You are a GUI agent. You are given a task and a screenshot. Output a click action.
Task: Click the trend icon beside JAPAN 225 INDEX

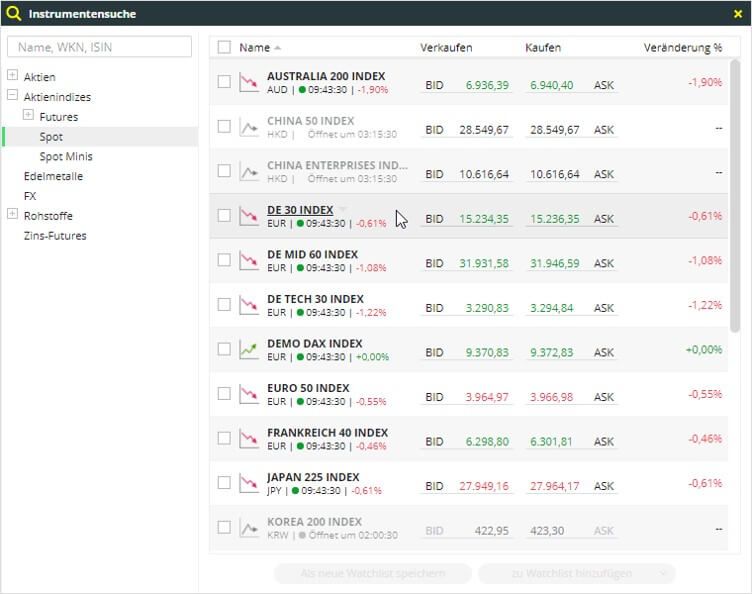tap(249, 483)
